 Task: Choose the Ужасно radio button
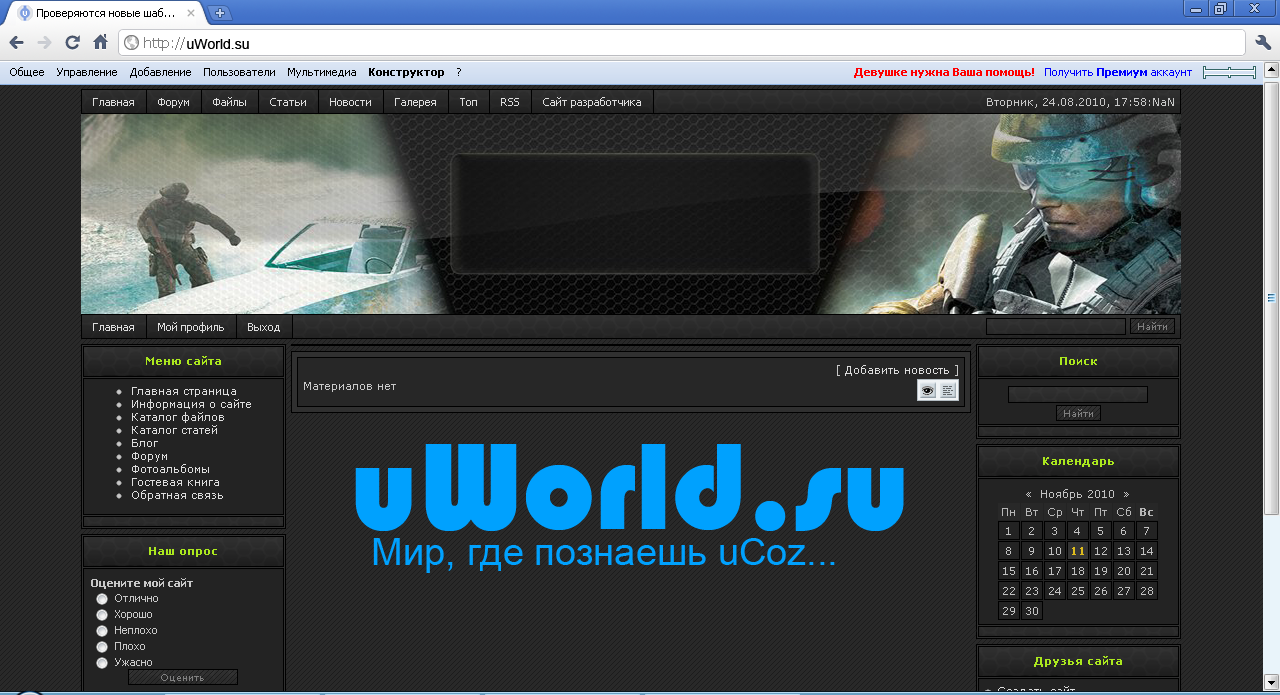click(102, 663)
